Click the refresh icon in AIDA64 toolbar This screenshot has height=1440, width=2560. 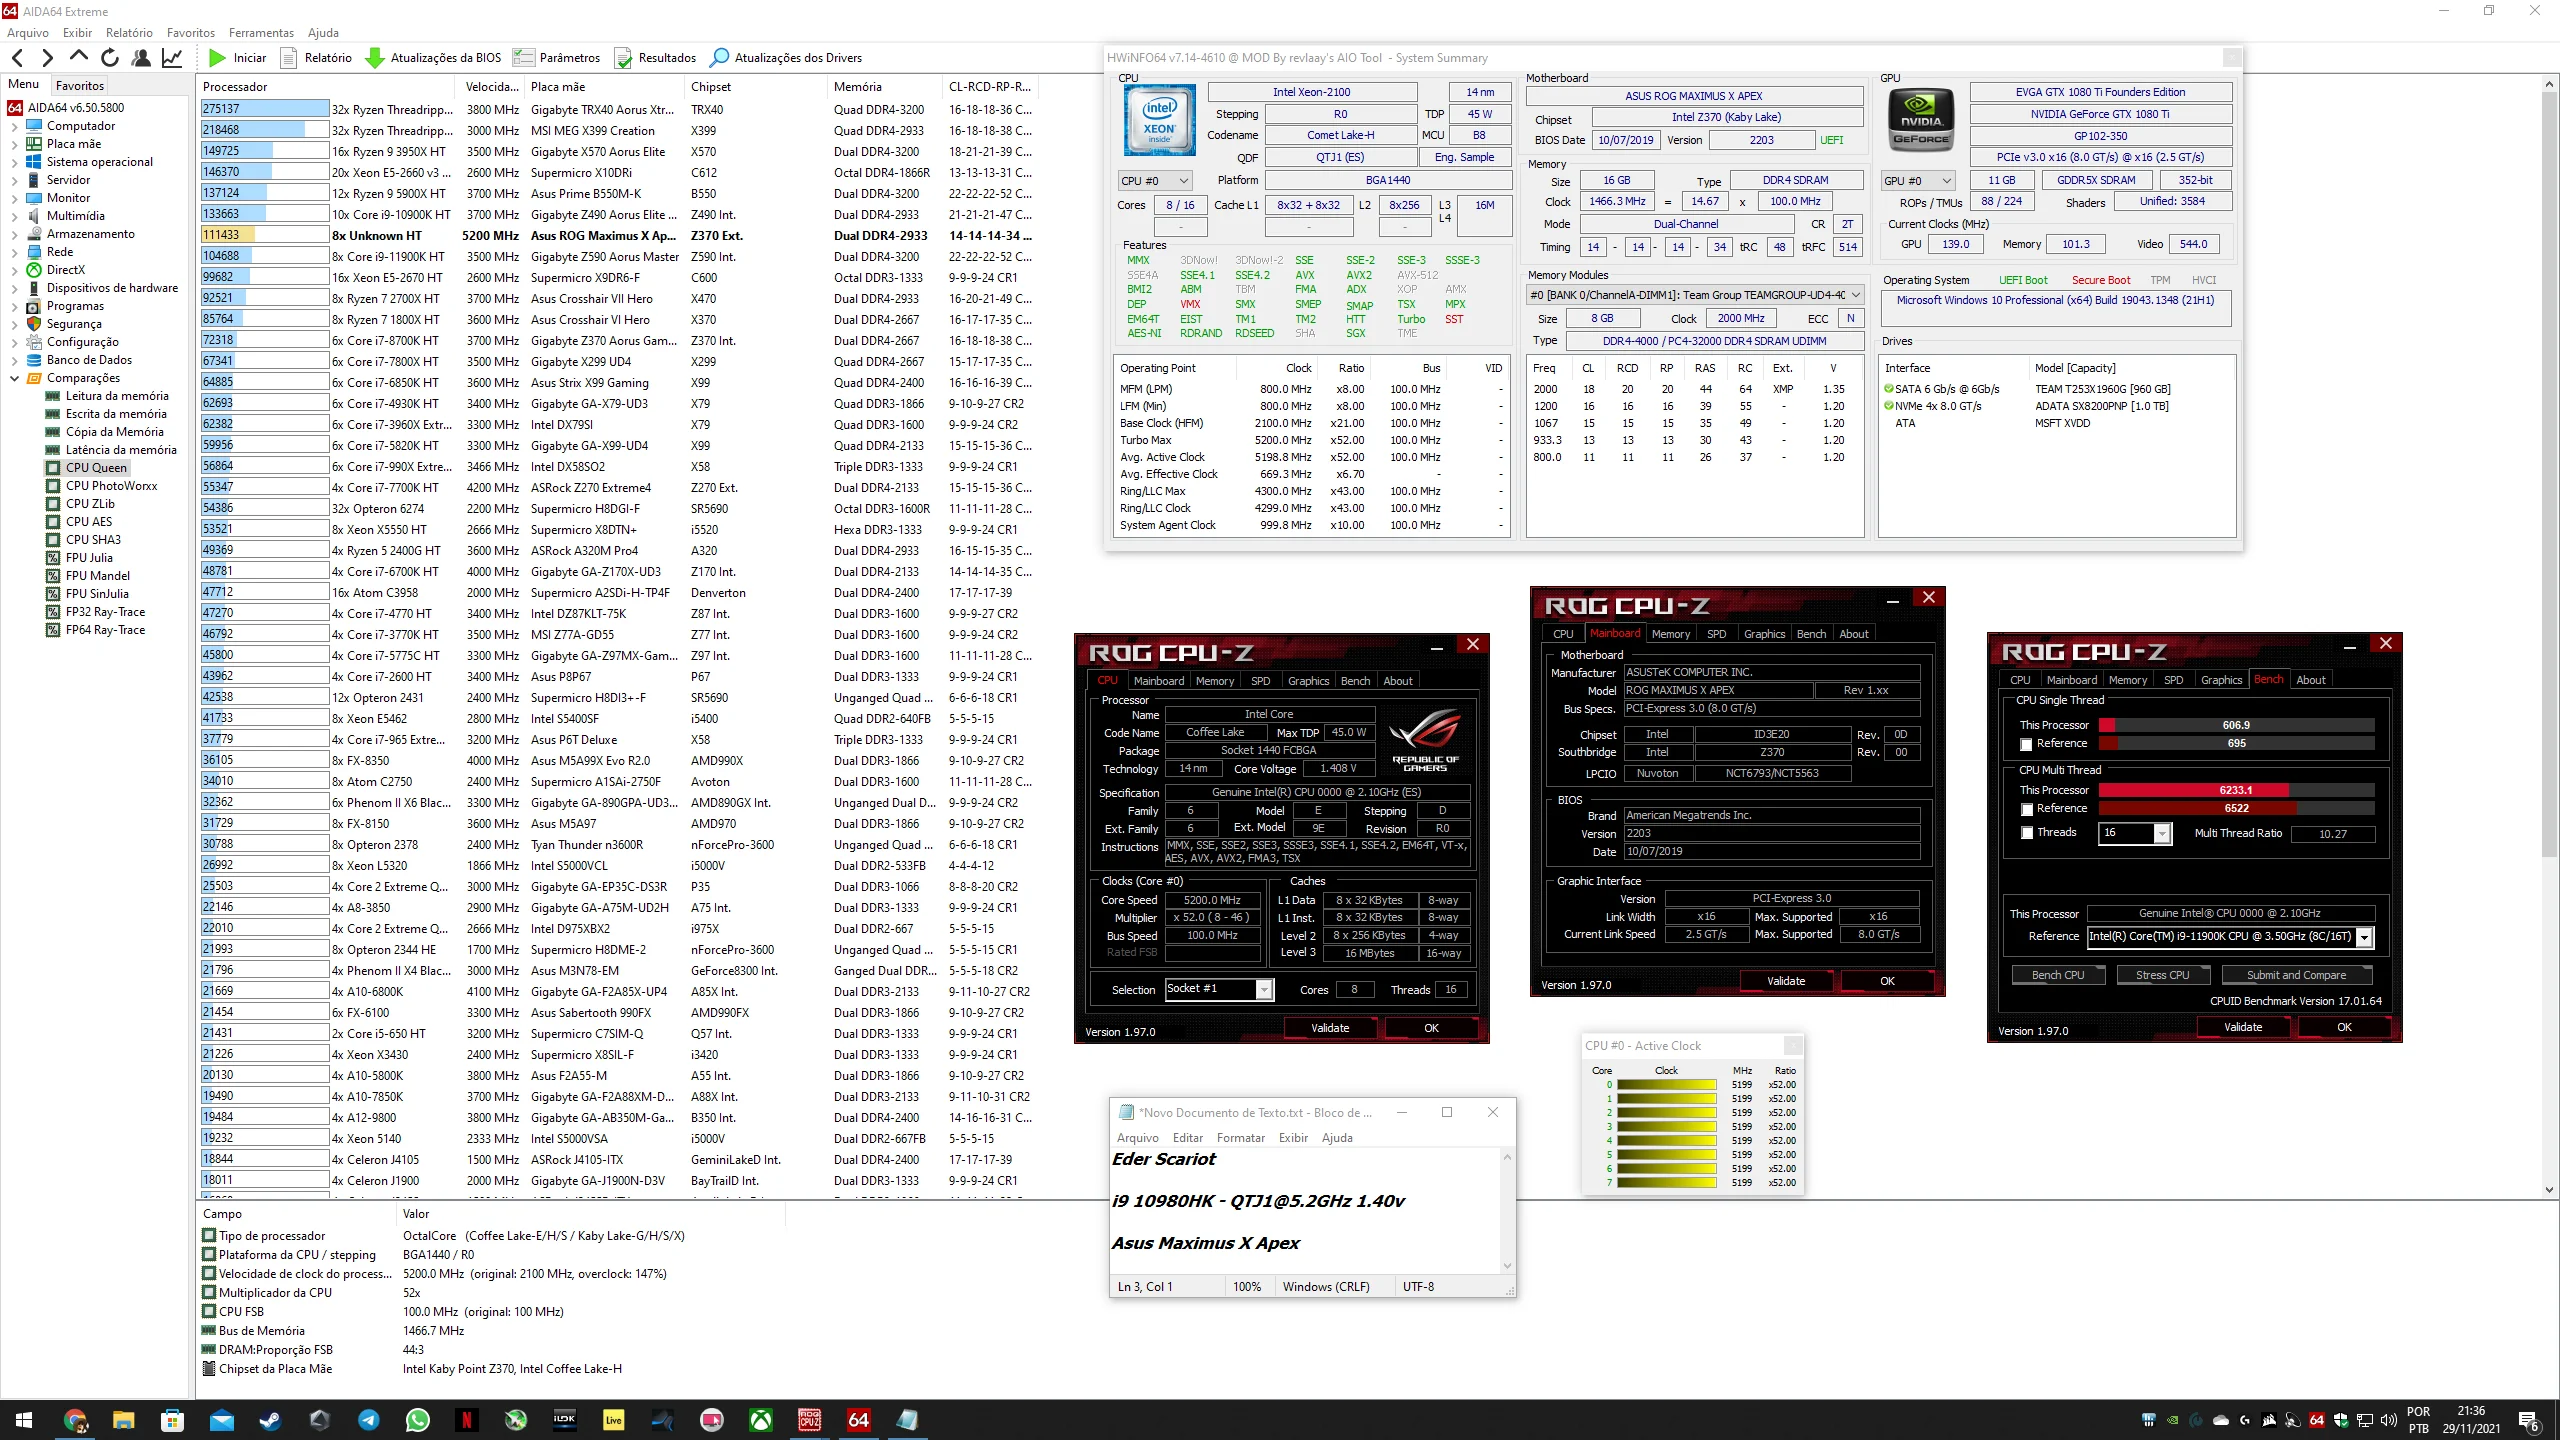110,58
